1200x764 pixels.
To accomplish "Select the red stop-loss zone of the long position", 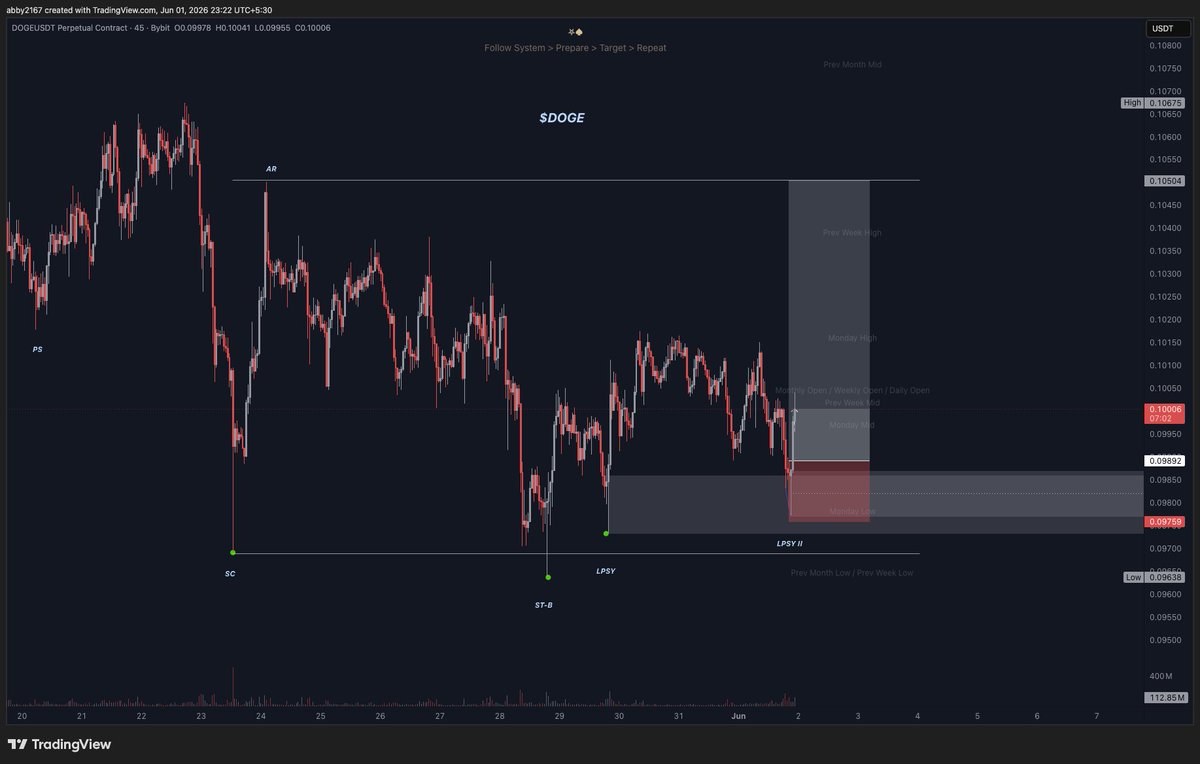I will pos(829,491).
